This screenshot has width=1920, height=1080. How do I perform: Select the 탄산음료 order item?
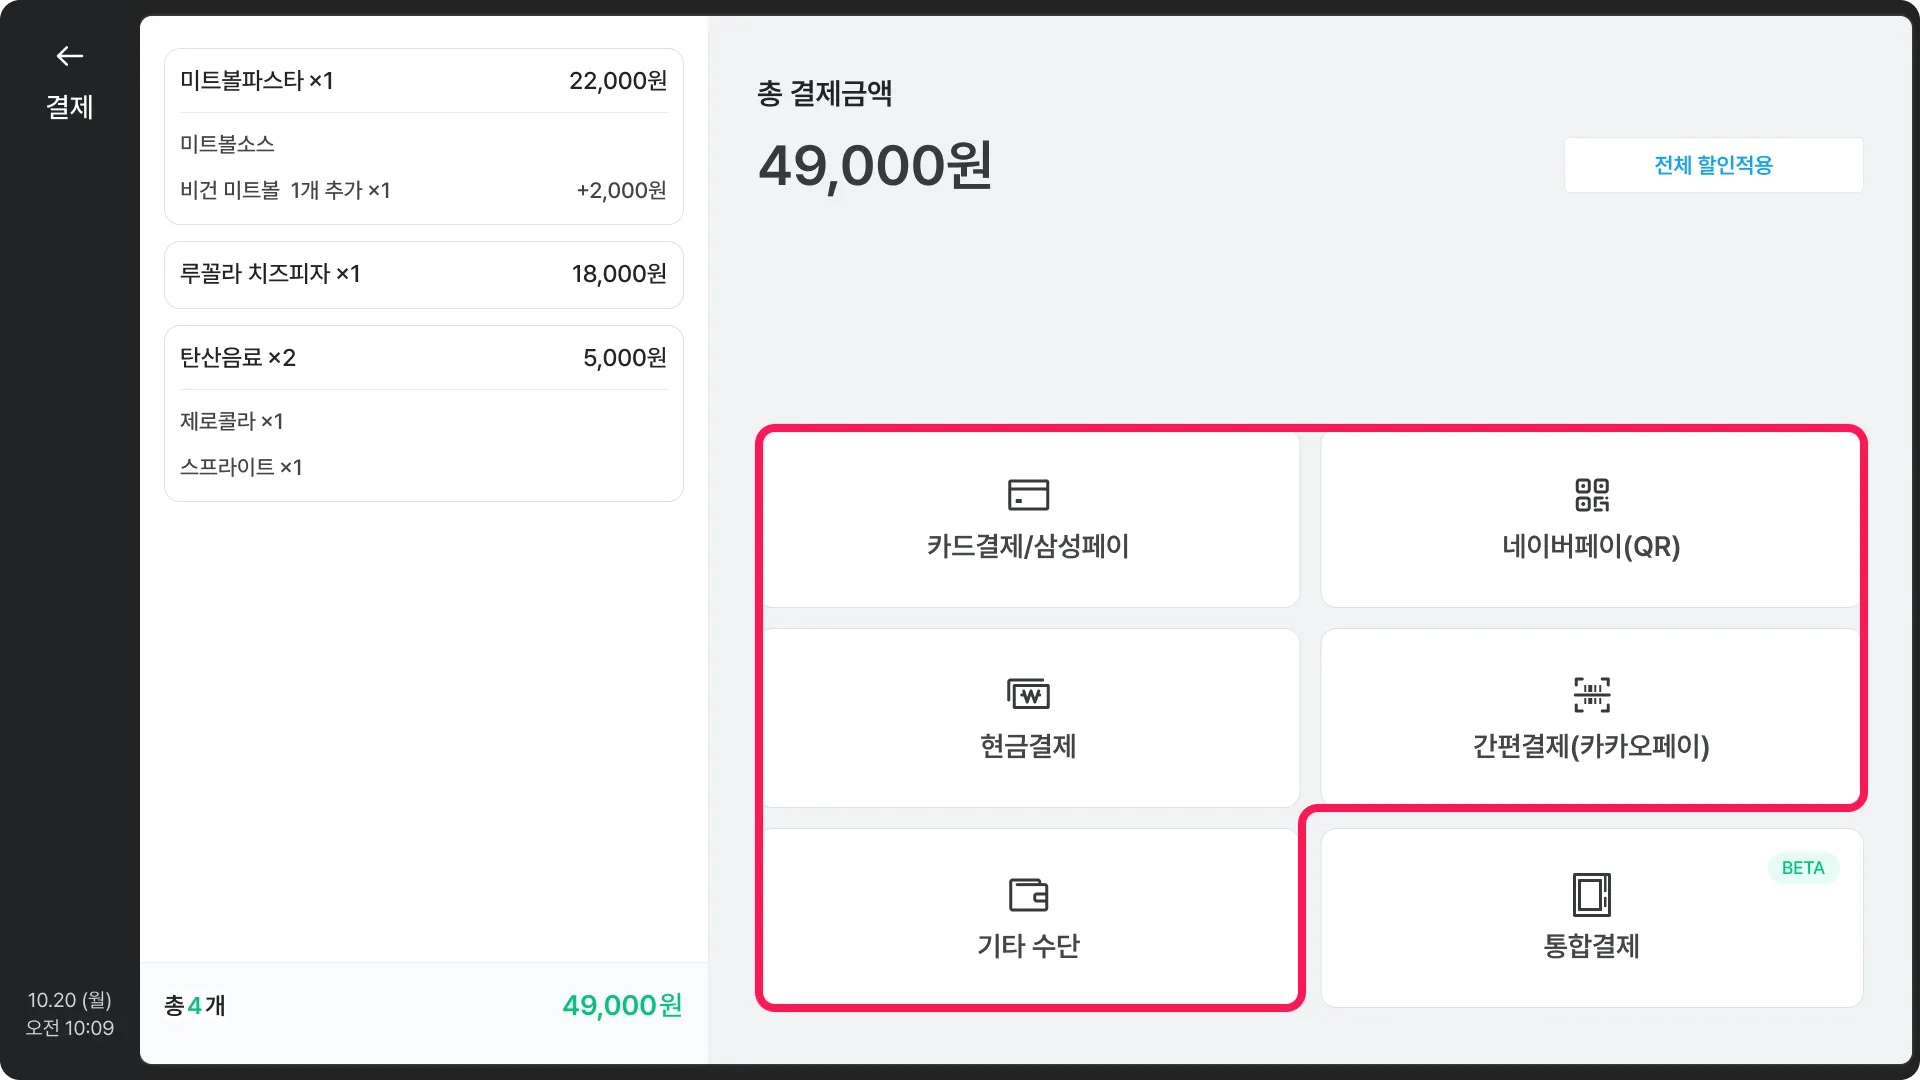point(423,358)
